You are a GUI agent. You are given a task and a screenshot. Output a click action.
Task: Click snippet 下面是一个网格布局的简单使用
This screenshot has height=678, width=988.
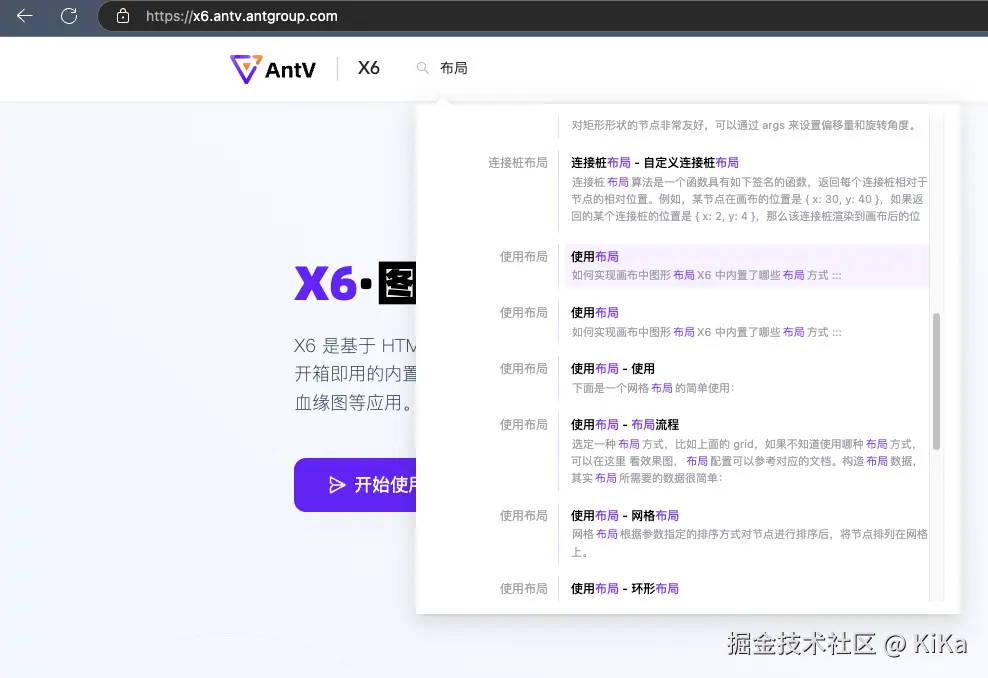click(653, 388)
